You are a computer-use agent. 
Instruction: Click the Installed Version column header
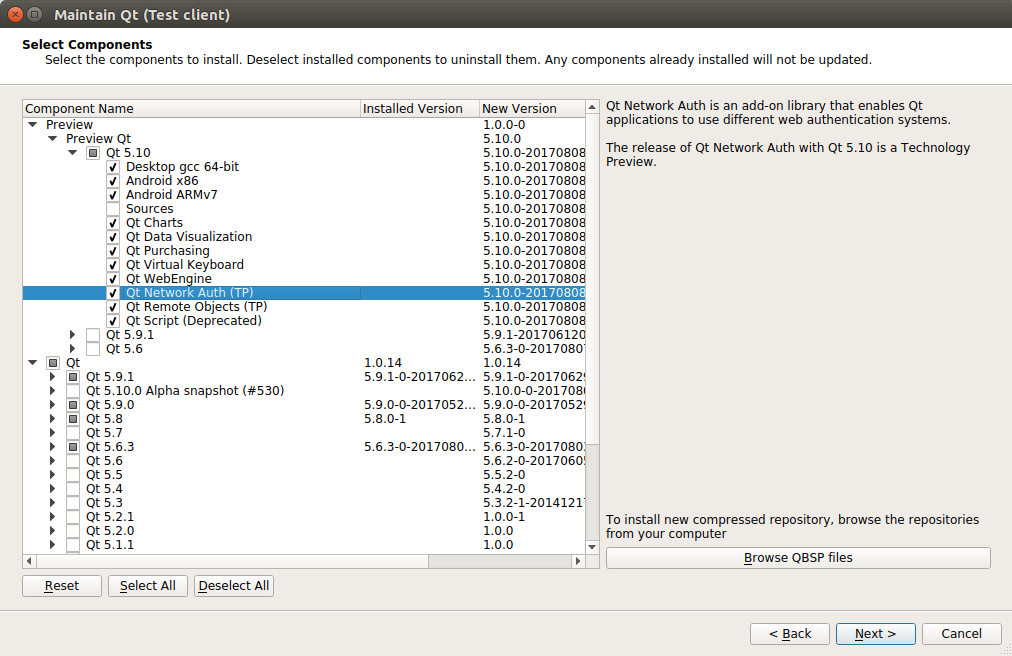pyautogui.click(x=418, y=108)
